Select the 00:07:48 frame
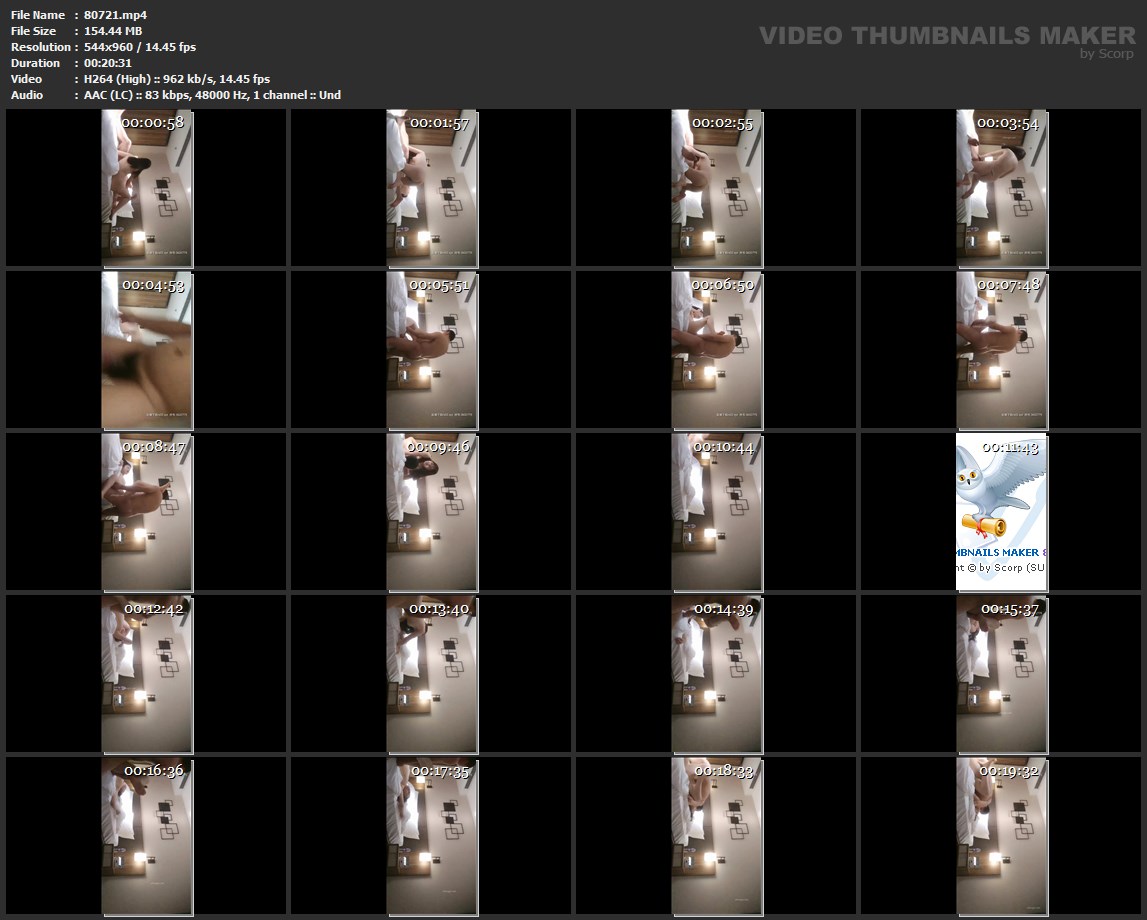This screenshot has width=1147, height=920. (1002, 350)
